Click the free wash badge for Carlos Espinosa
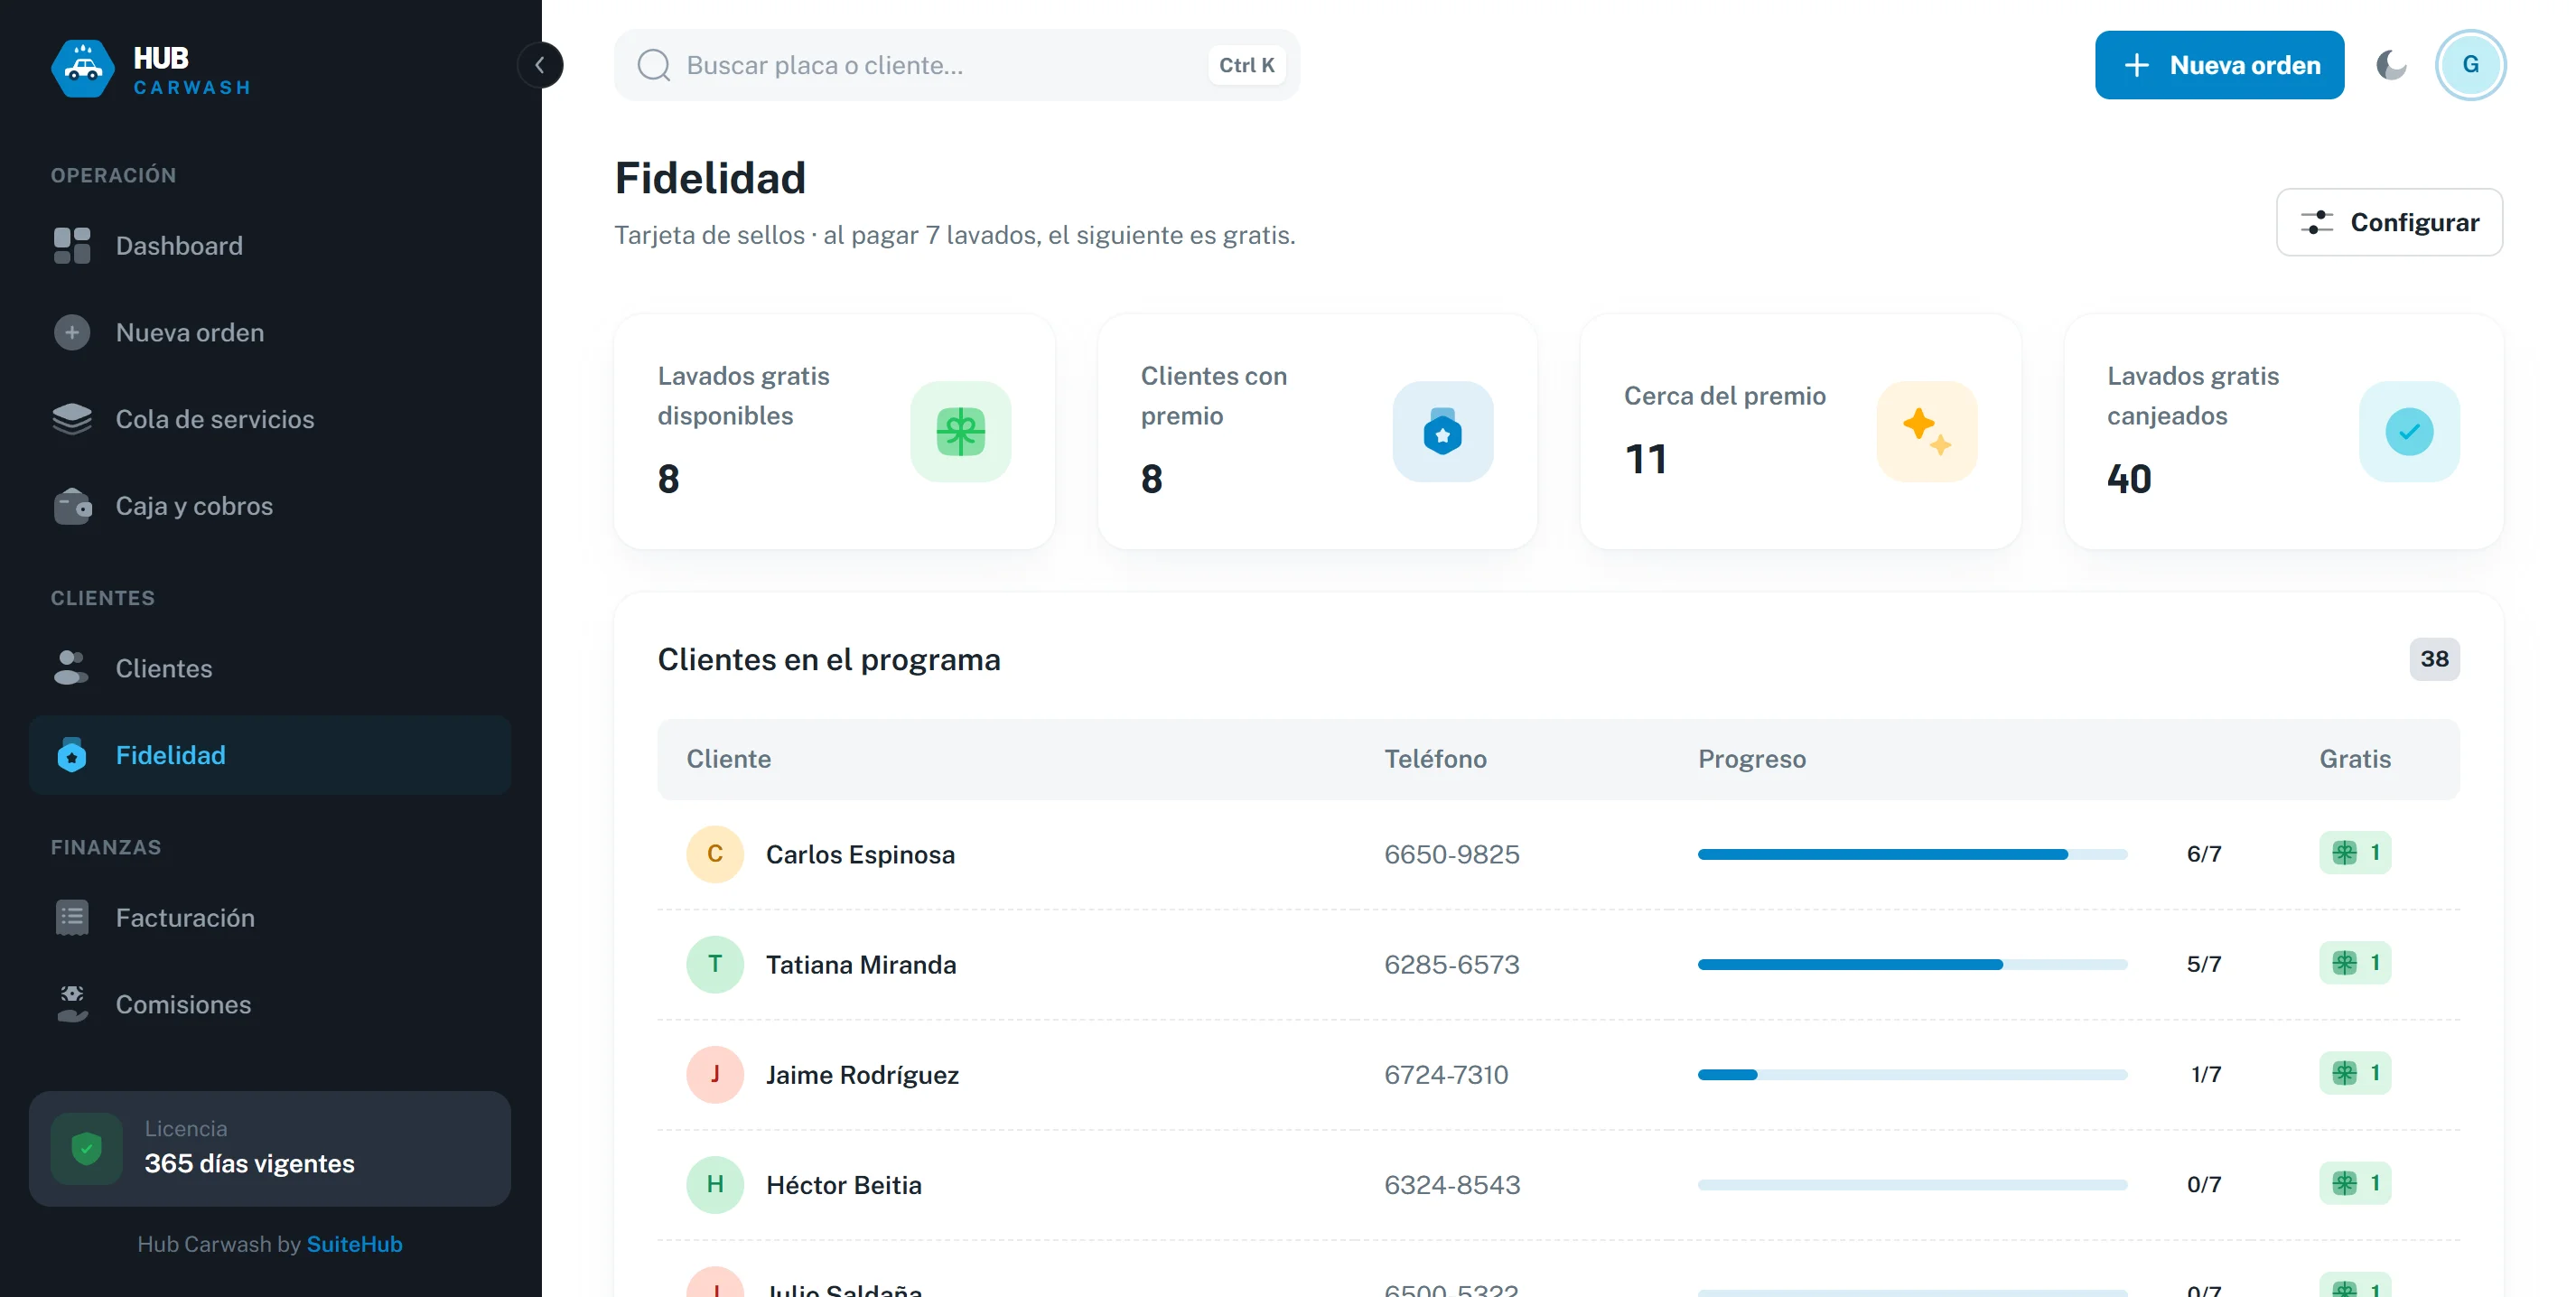Screen dimensions: 2576x1297 (x=2355, y=853)
